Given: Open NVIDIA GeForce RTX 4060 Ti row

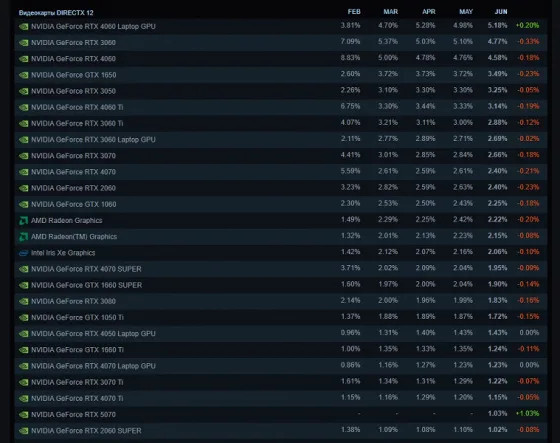Looking at the screenshot, I should (x=281, y=107).
